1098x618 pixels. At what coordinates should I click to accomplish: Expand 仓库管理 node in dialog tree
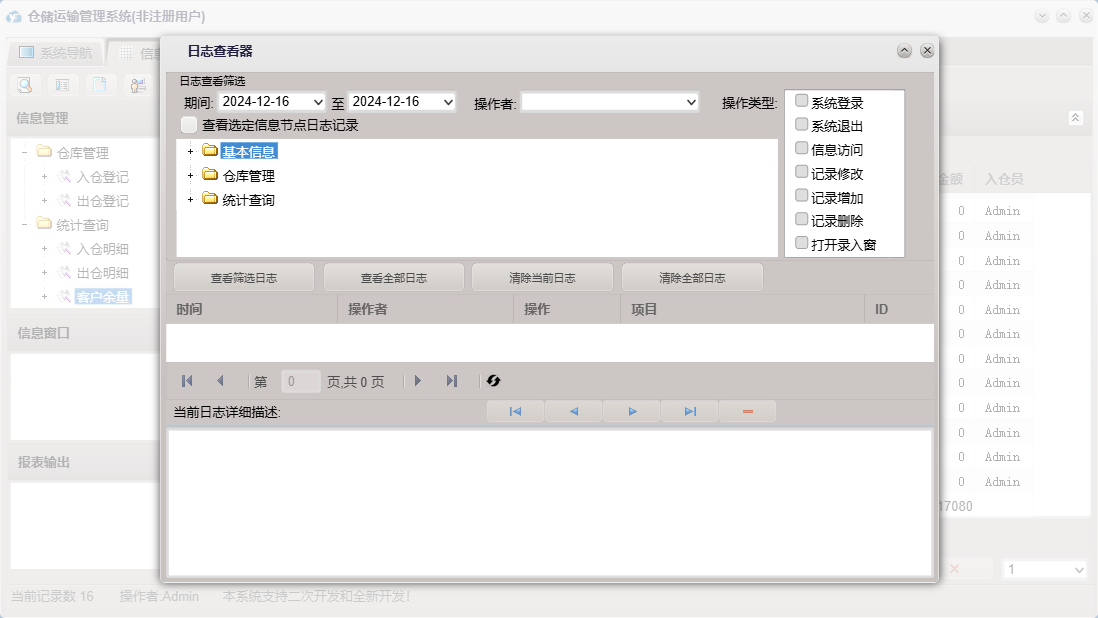point(190,176)
